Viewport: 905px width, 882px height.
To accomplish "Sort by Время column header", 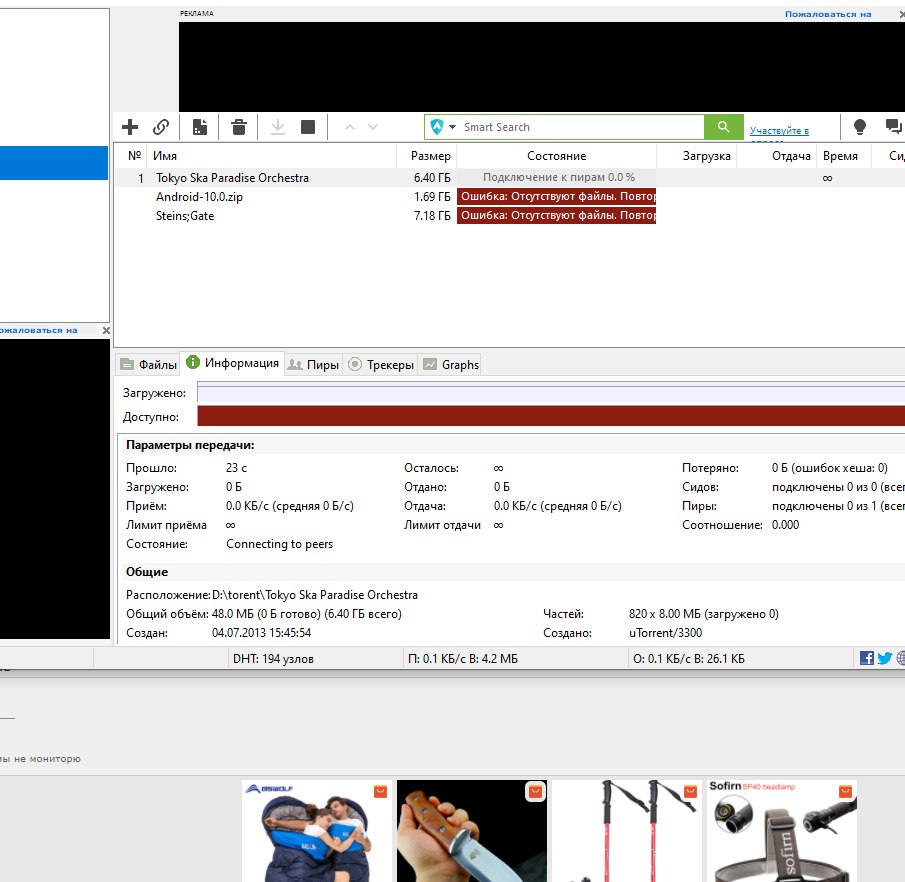I will tap(840, 156).
